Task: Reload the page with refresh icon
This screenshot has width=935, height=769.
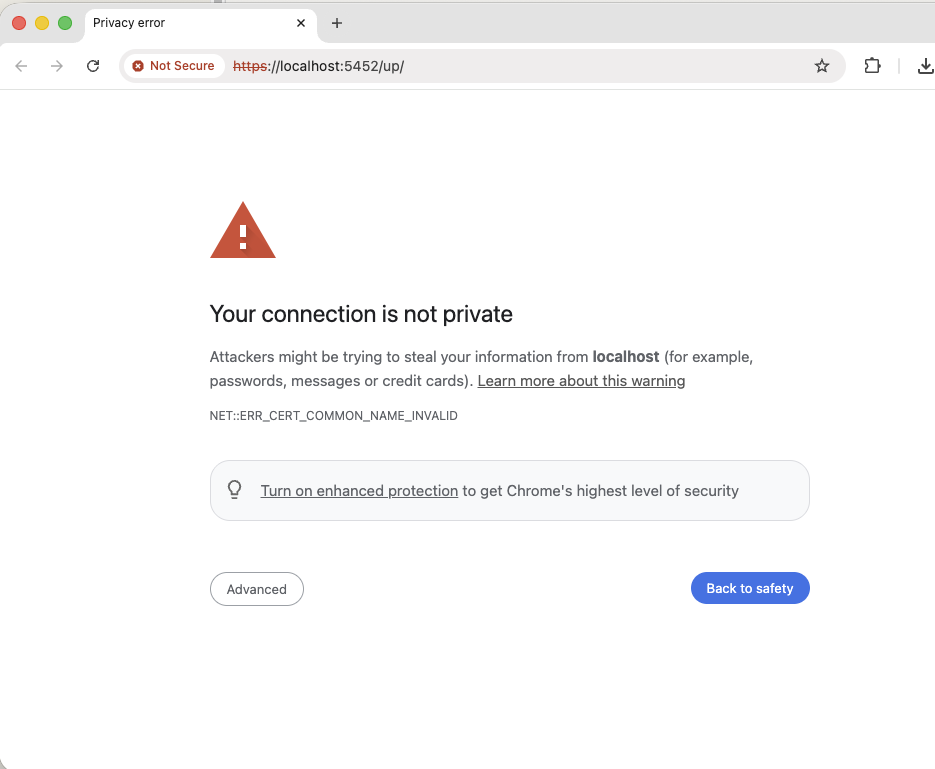Action: [93, 66]
